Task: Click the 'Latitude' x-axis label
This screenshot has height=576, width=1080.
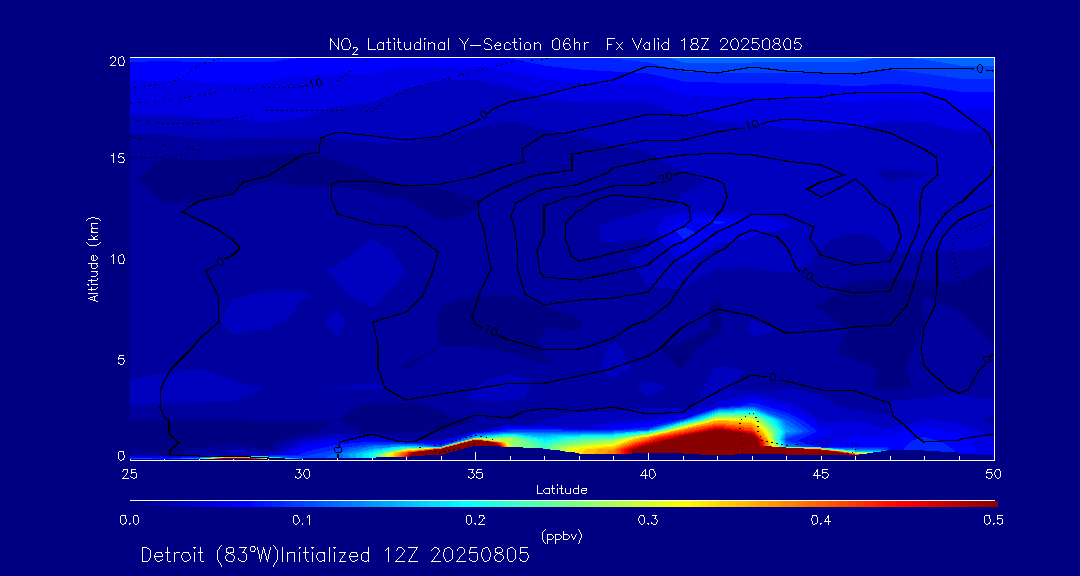Action: pyautogui.click(x=561, y=490)
